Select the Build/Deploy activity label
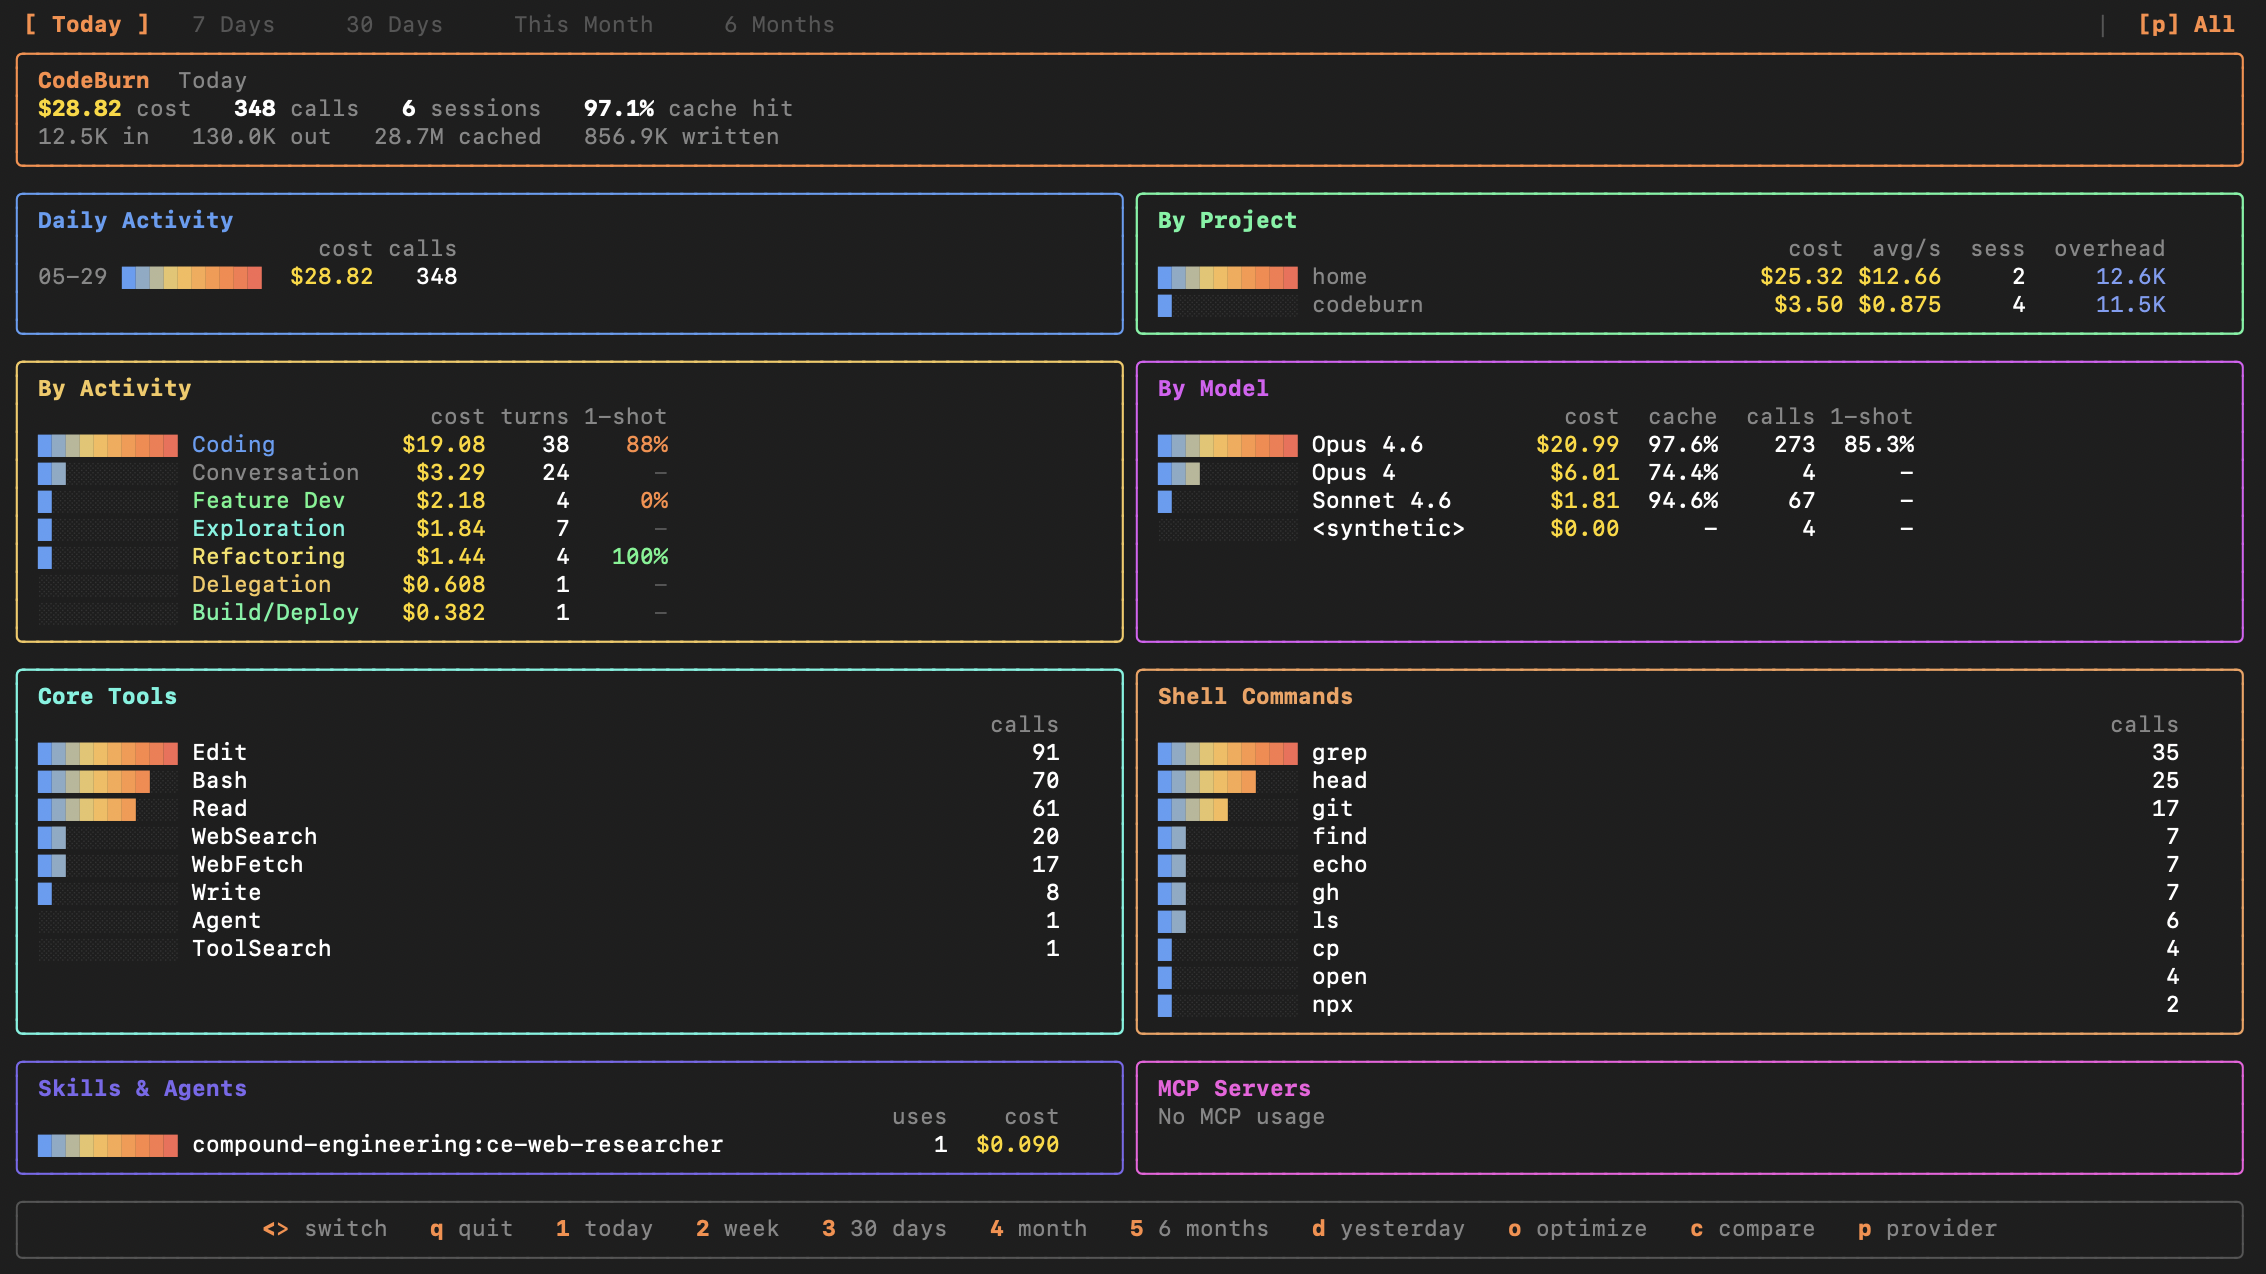The image size is (2266, 1274). pos(275,612)
